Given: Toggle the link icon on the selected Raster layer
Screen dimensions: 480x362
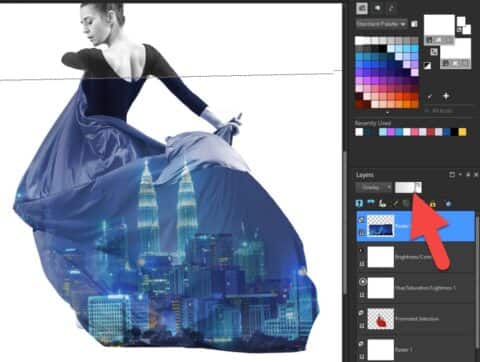Looking at the screenshot, I should pos(362,233).
